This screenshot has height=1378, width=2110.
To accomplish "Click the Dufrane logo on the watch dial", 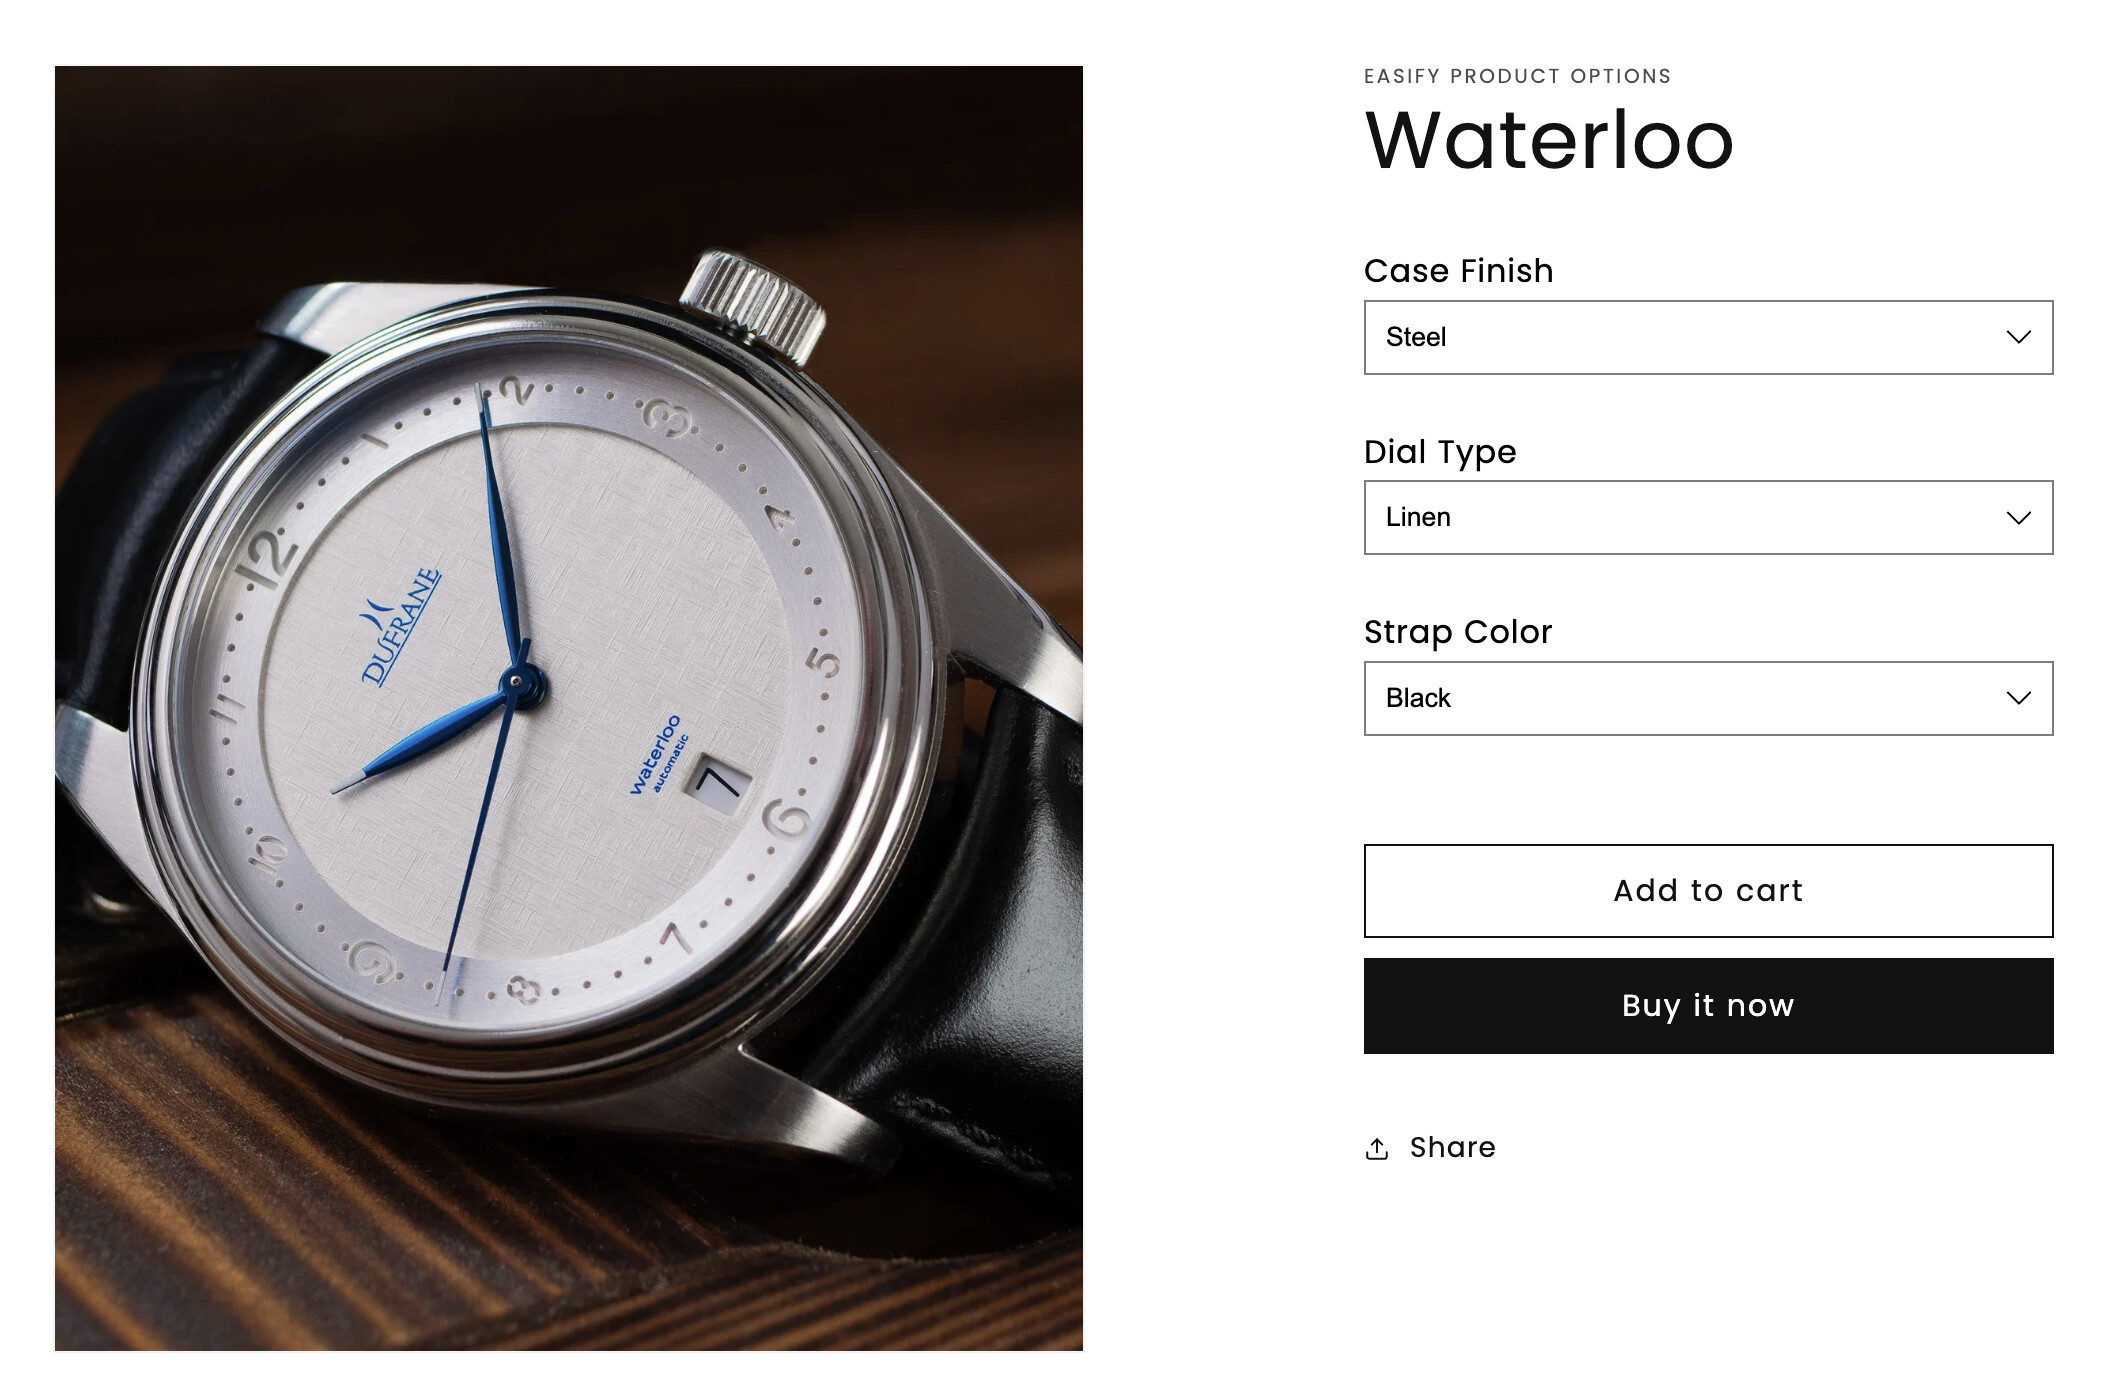I will pos(400,625).
